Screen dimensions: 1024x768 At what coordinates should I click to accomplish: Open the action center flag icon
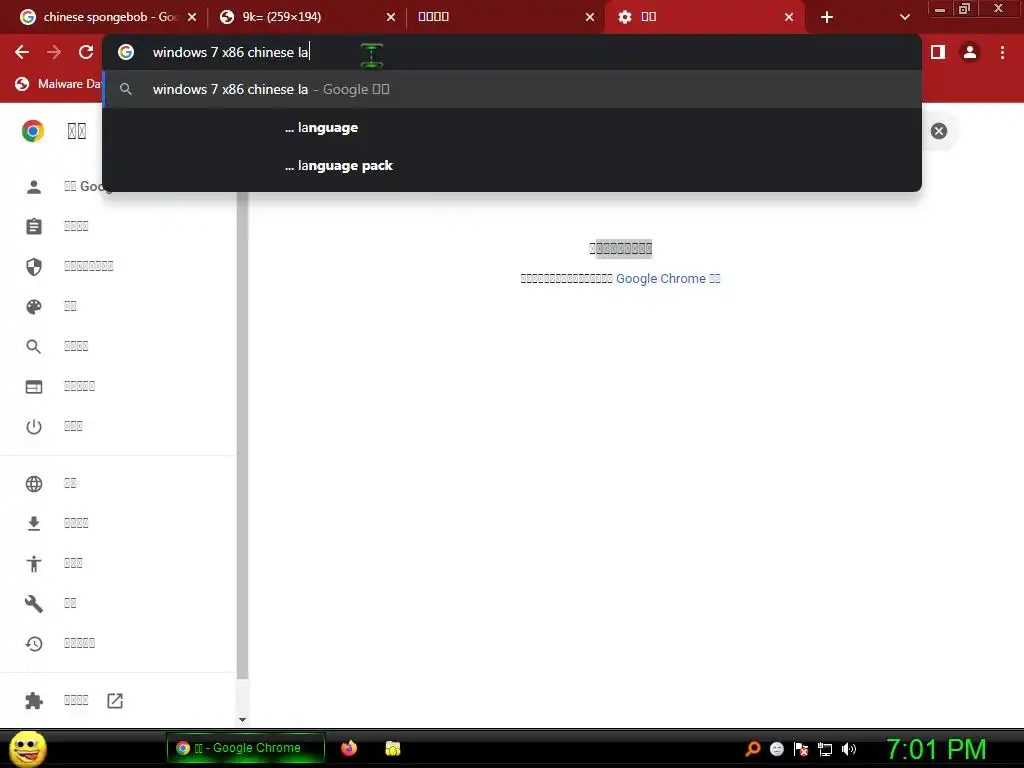[801, 749]
